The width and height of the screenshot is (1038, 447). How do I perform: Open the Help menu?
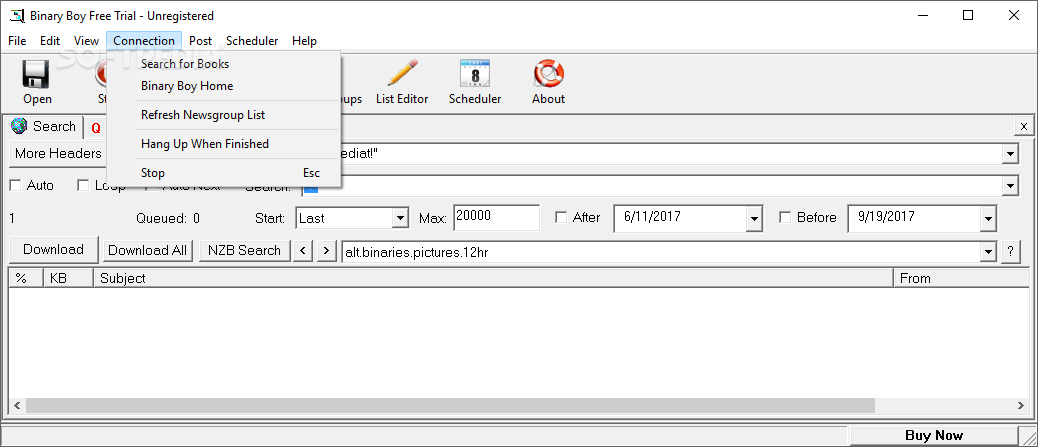pos(305,41)
